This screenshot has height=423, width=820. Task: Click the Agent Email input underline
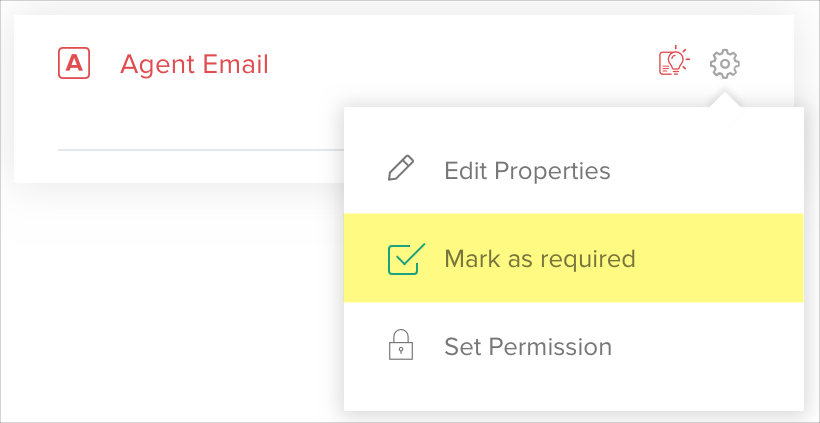point(200,149)
